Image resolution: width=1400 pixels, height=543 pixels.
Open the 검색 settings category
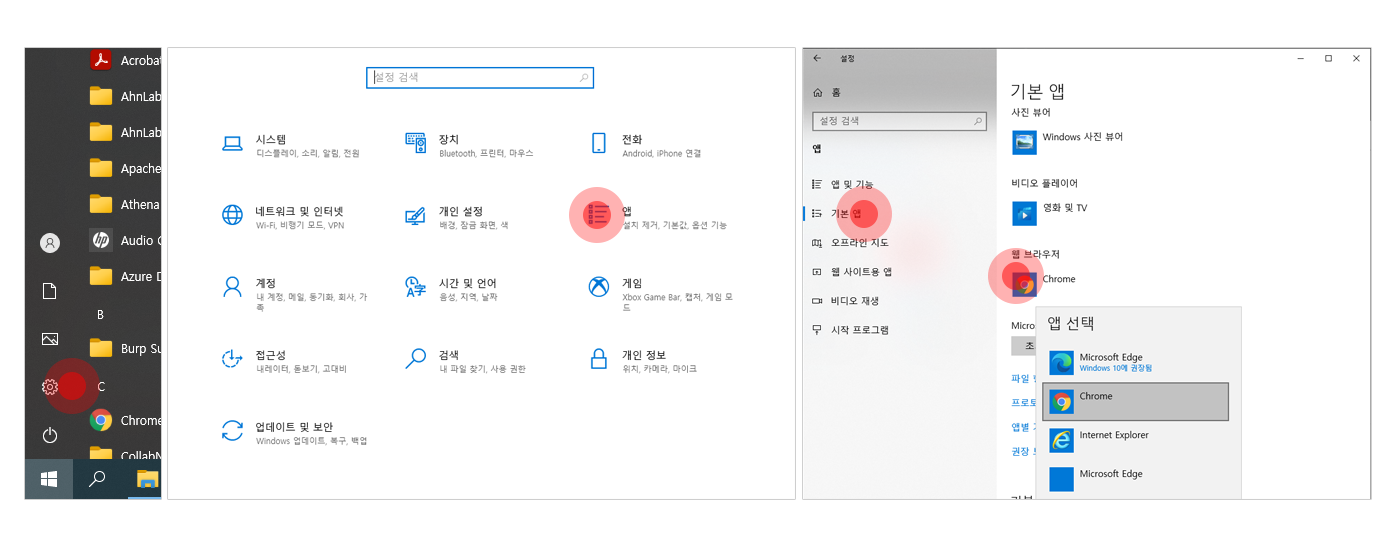tap(466, 361)
